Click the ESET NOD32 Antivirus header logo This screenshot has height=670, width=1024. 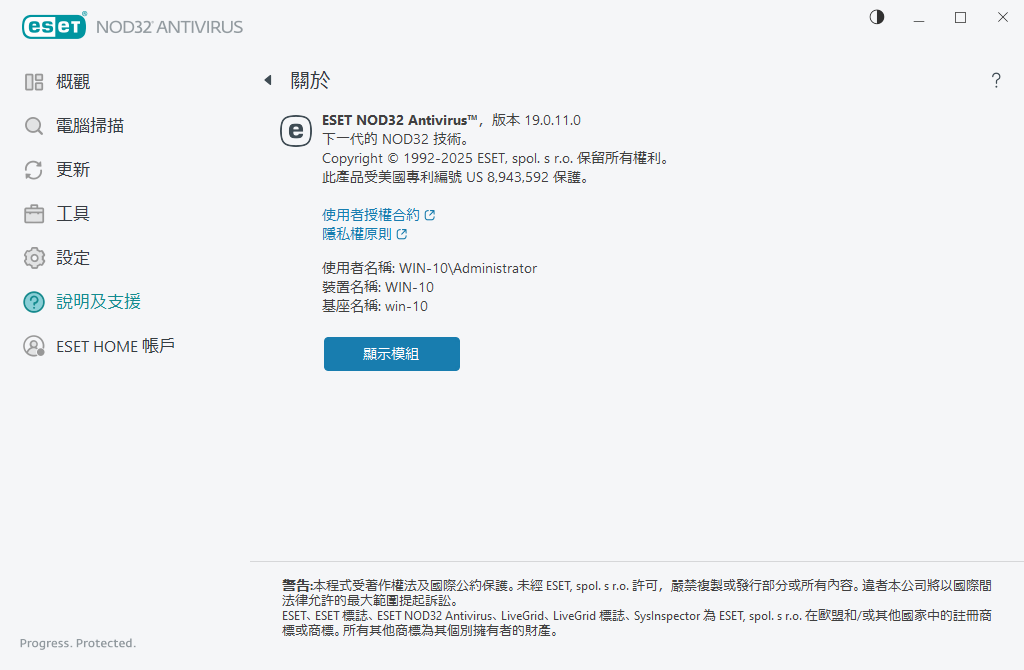[132, 26]
